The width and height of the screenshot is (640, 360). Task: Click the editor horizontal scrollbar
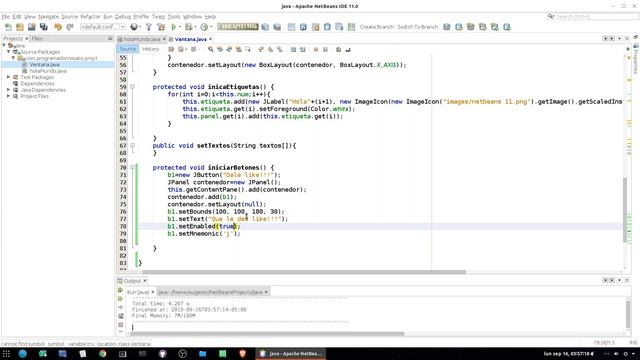tap(304, 272)
